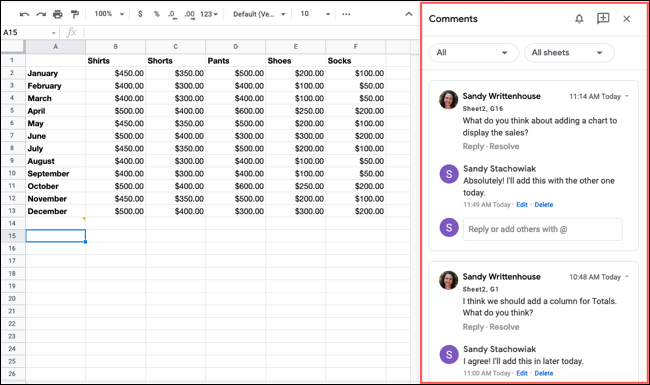650x385 pixels.
Task: Open more toolbar options ellipsis
Action: click(x=346, y=14)
